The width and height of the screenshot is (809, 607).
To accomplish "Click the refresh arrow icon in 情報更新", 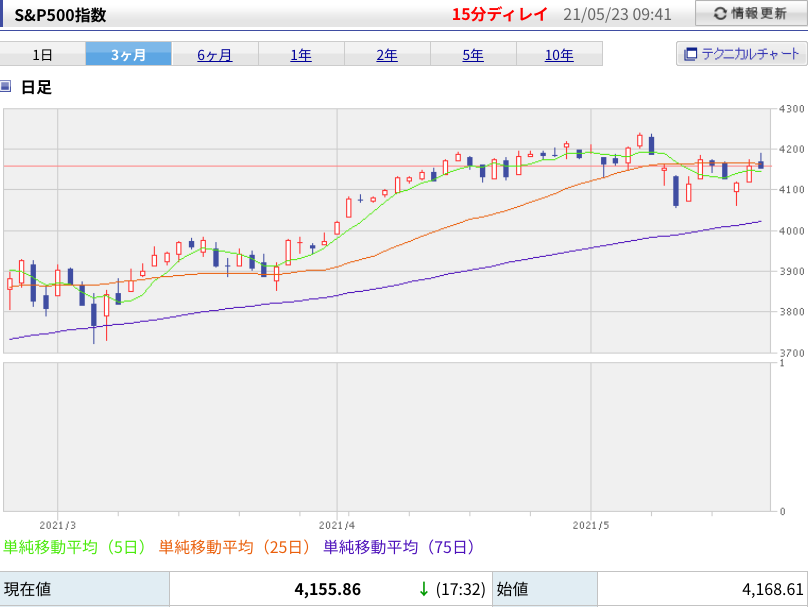I will click(x=720, y=13).
